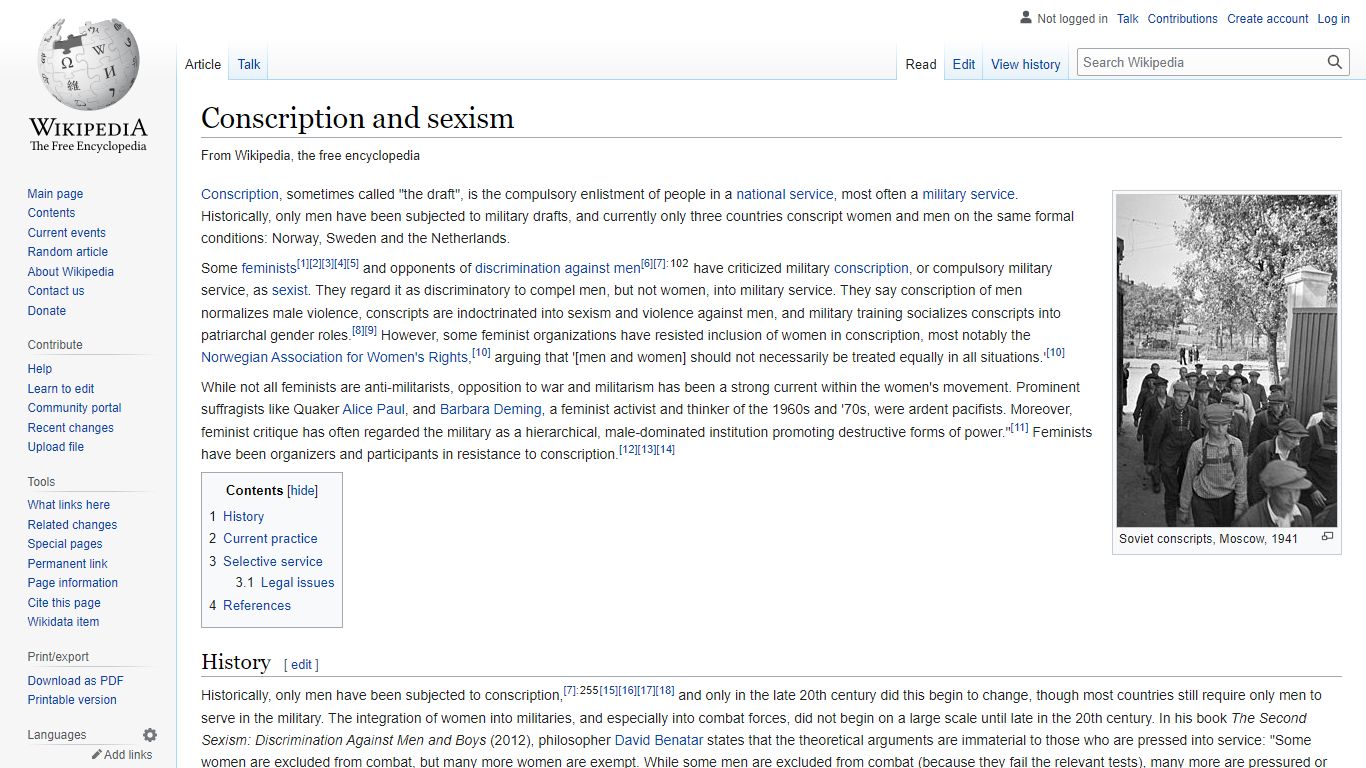Edit the History section
The image size is (1366, 768).
point(302,664)
